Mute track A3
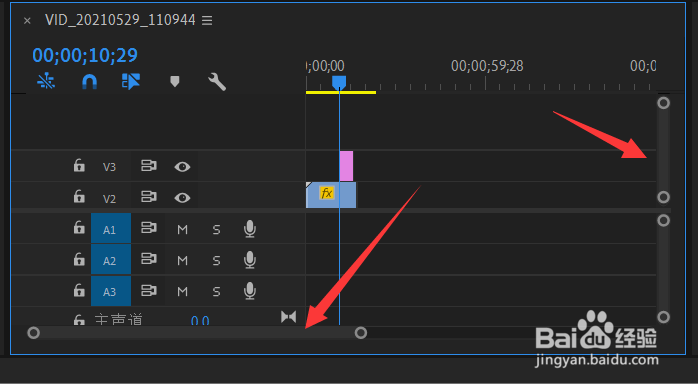698x384 pixels. (183, 292)
